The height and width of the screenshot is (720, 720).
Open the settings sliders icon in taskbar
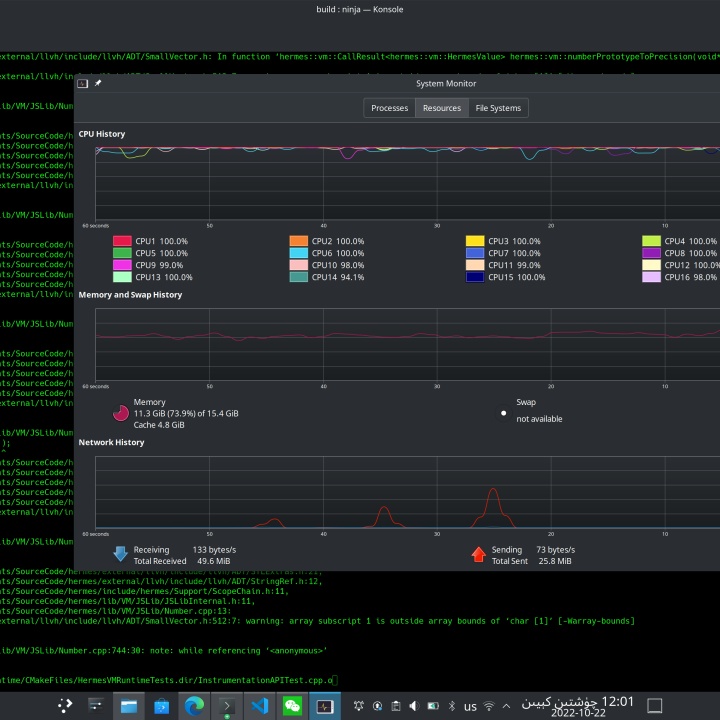click(96, 706)
